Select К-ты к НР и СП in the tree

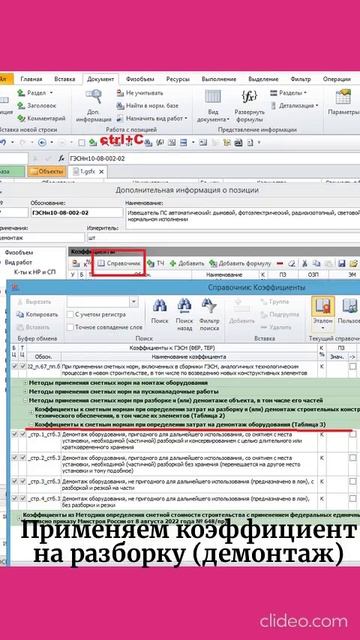(36, 272)
